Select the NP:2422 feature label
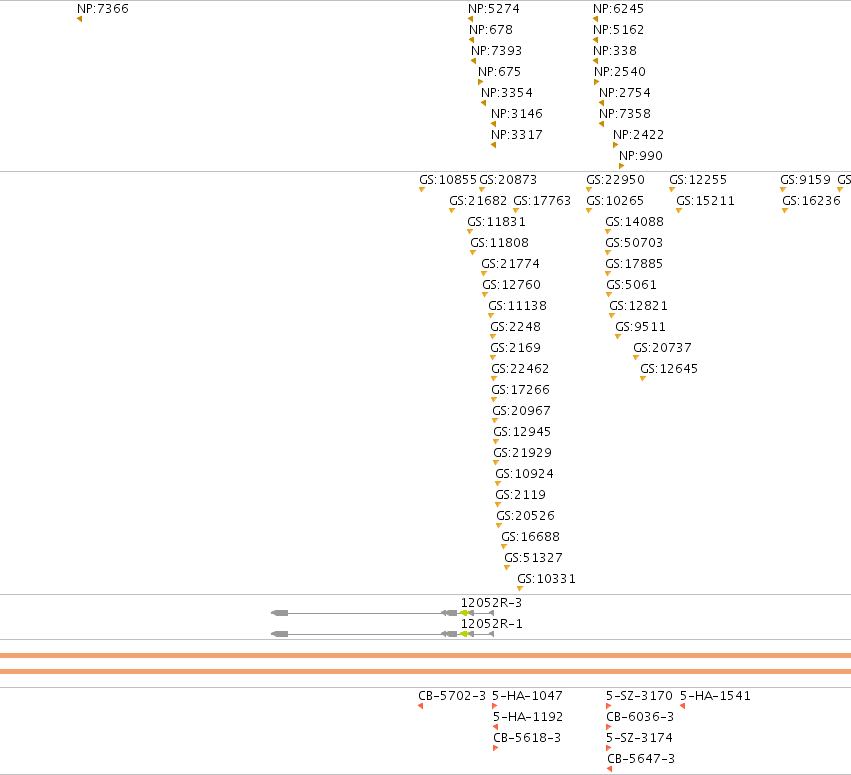 pyautogui.click(x=638, y=135)
